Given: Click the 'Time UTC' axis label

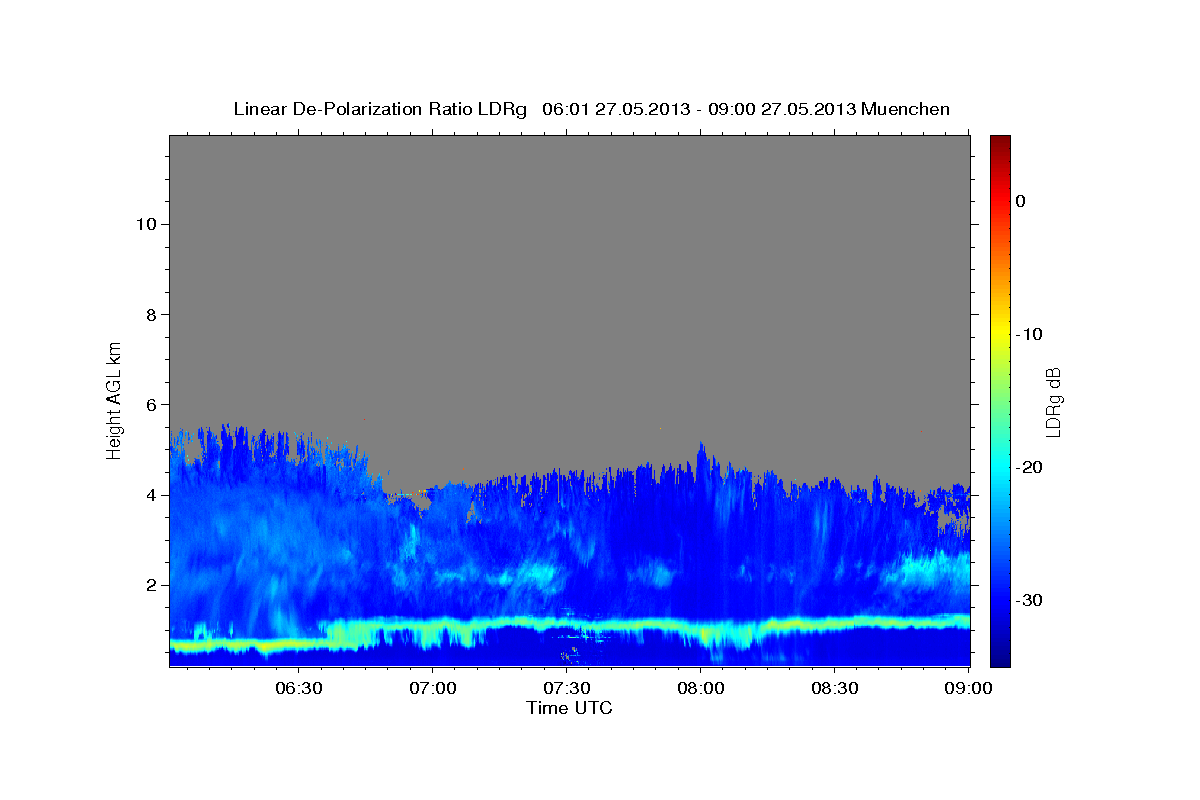Looking at the screenshot, I should (x=569, y=708).
